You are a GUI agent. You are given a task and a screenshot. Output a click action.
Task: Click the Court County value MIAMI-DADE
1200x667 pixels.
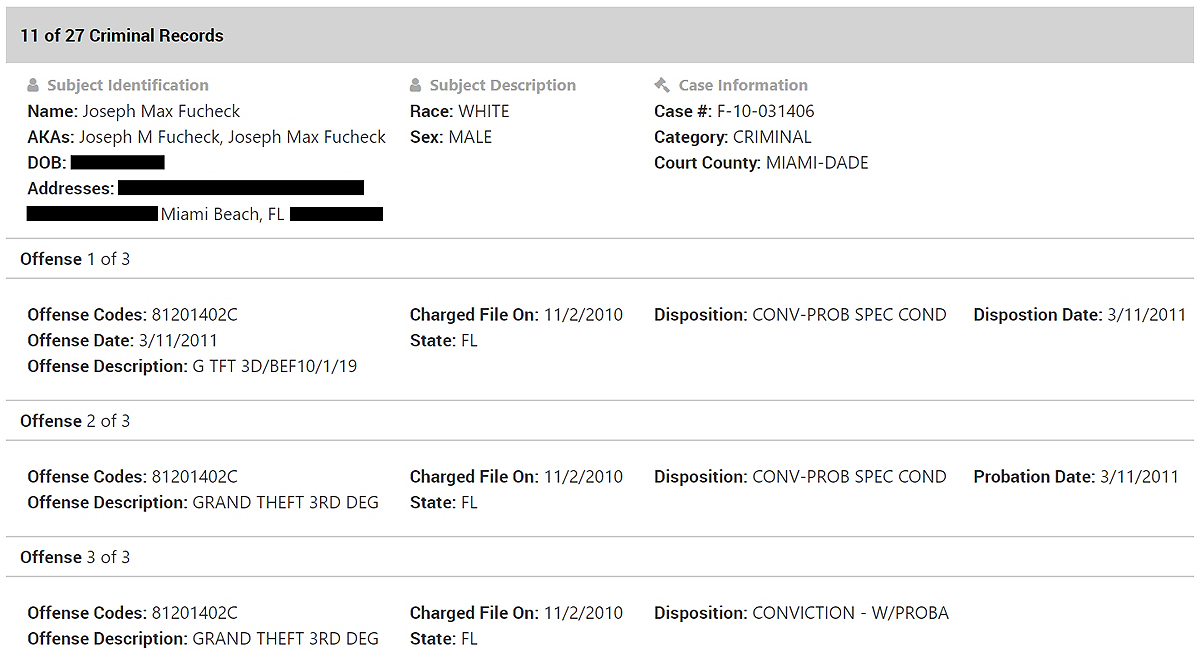(817, 163)
